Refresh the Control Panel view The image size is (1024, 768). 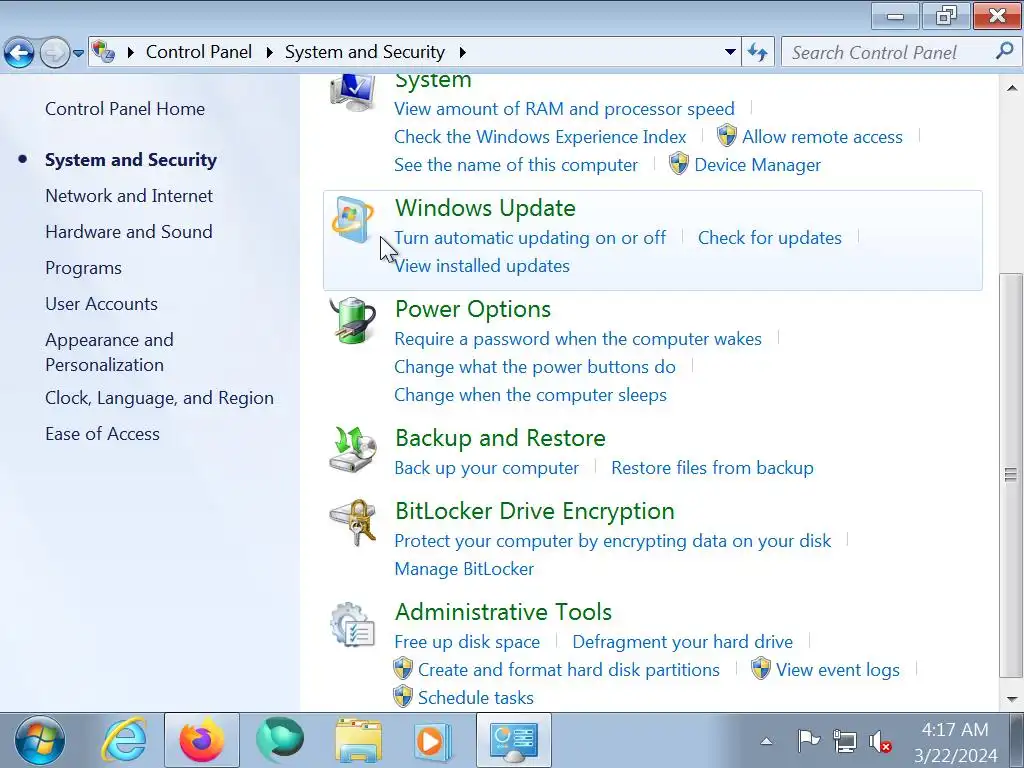(758, 52)
